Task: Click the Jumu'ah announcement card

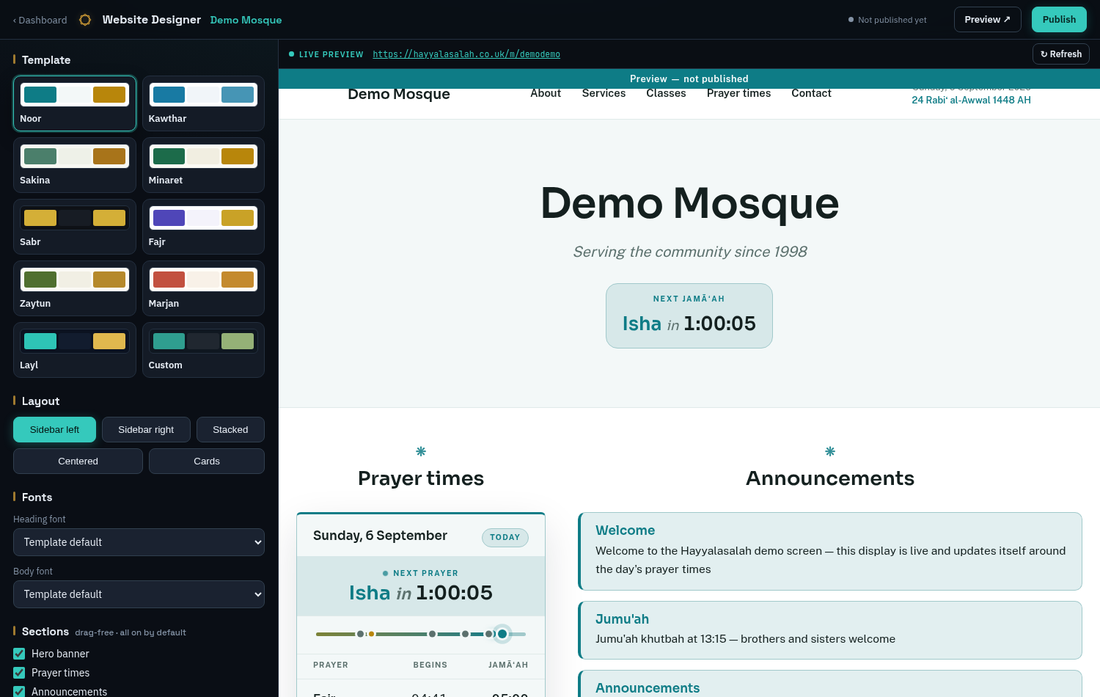Action: 830,630
